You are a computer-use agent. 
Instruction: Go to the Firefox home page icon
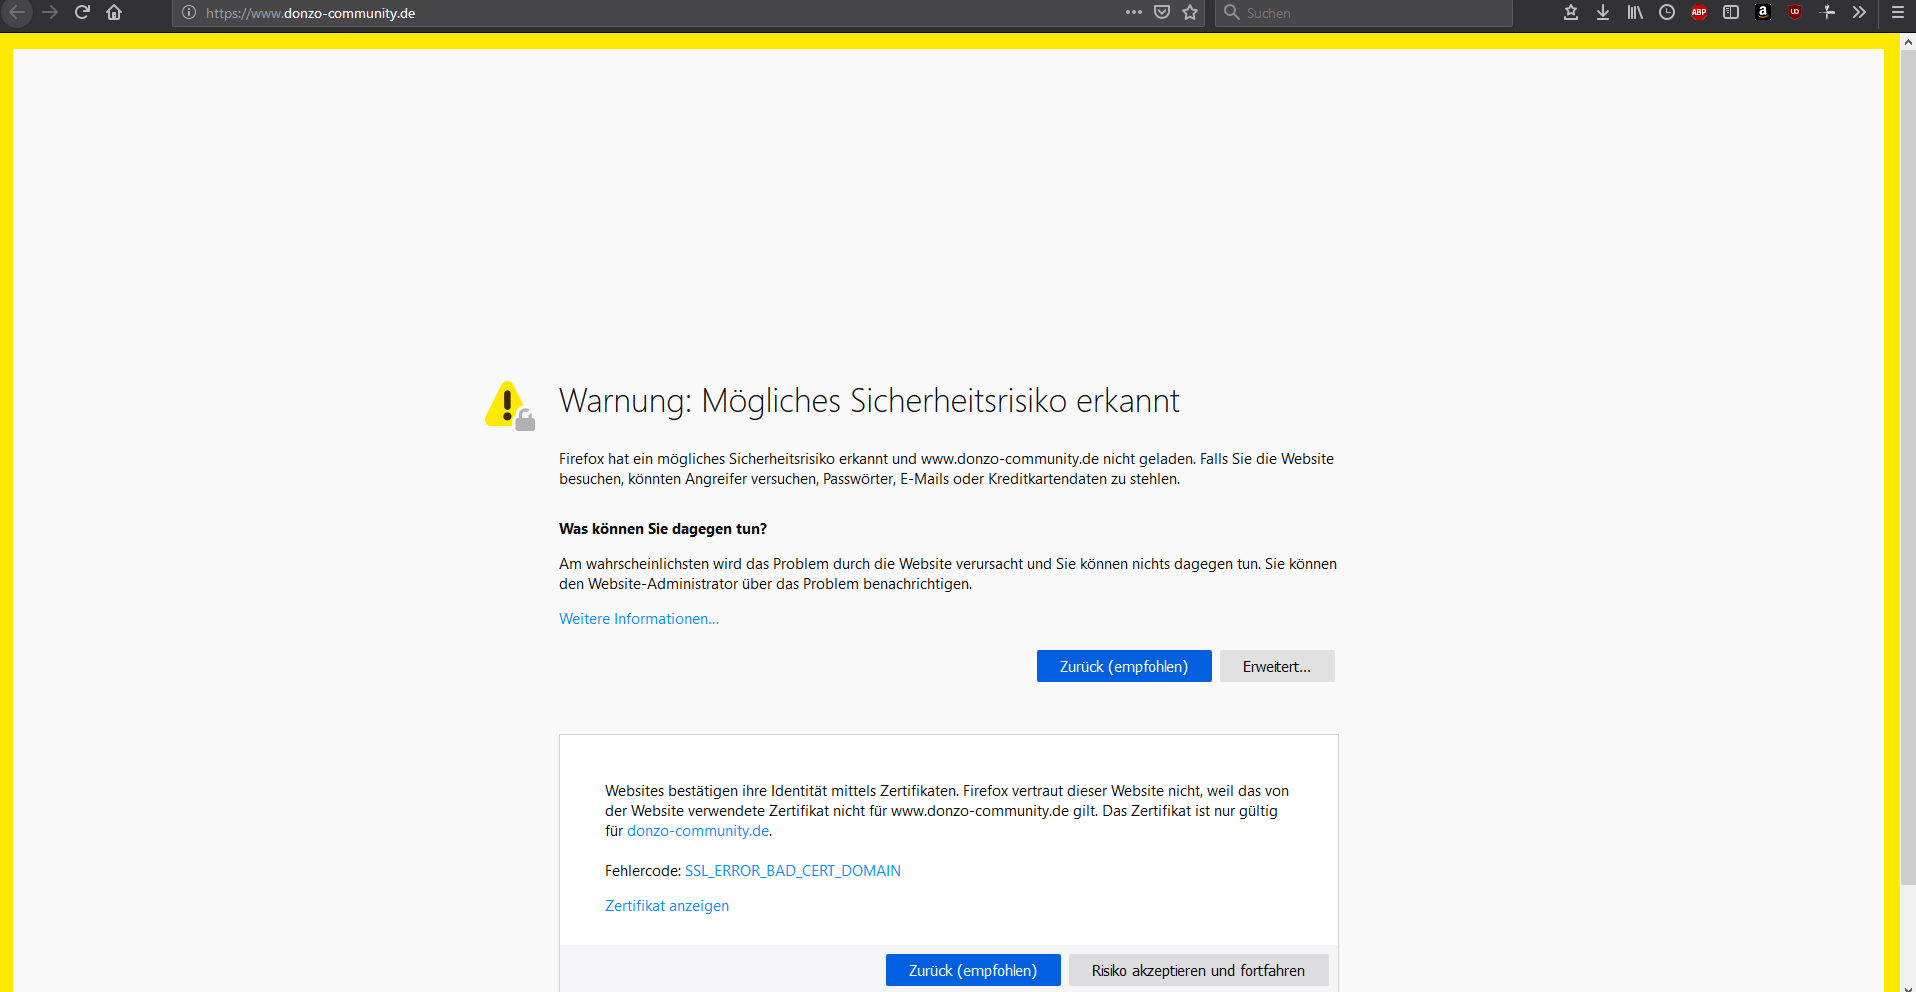(114, 12)
